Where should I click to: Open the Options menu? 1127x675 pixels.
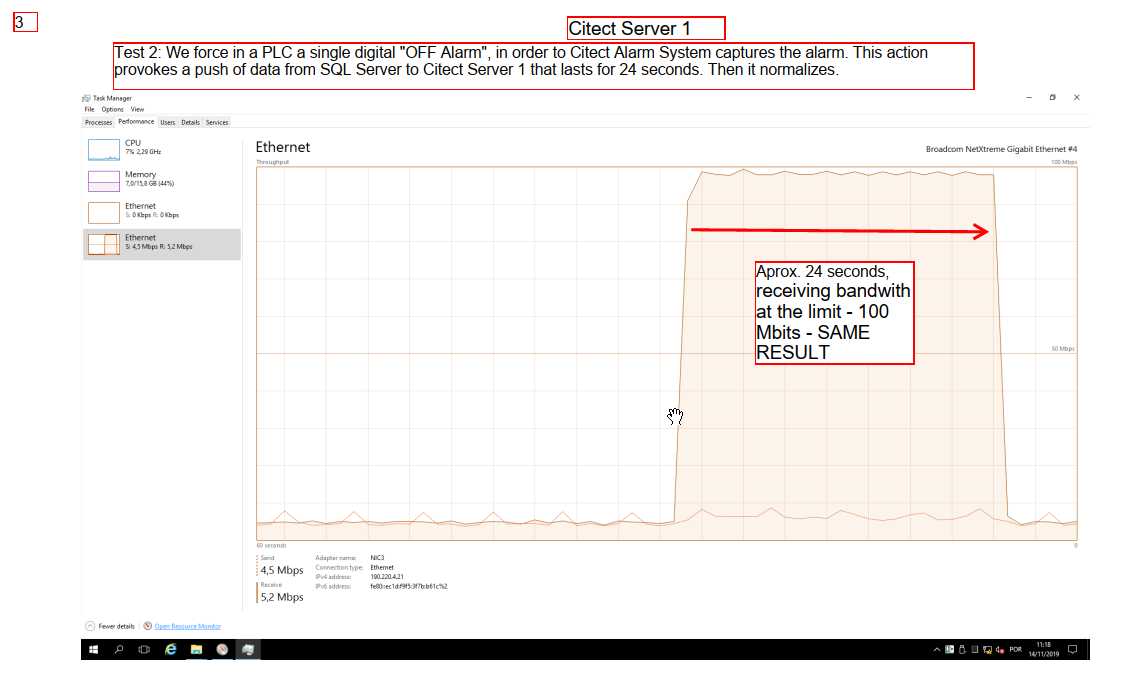pyautogui.click(x=112, y=109)
